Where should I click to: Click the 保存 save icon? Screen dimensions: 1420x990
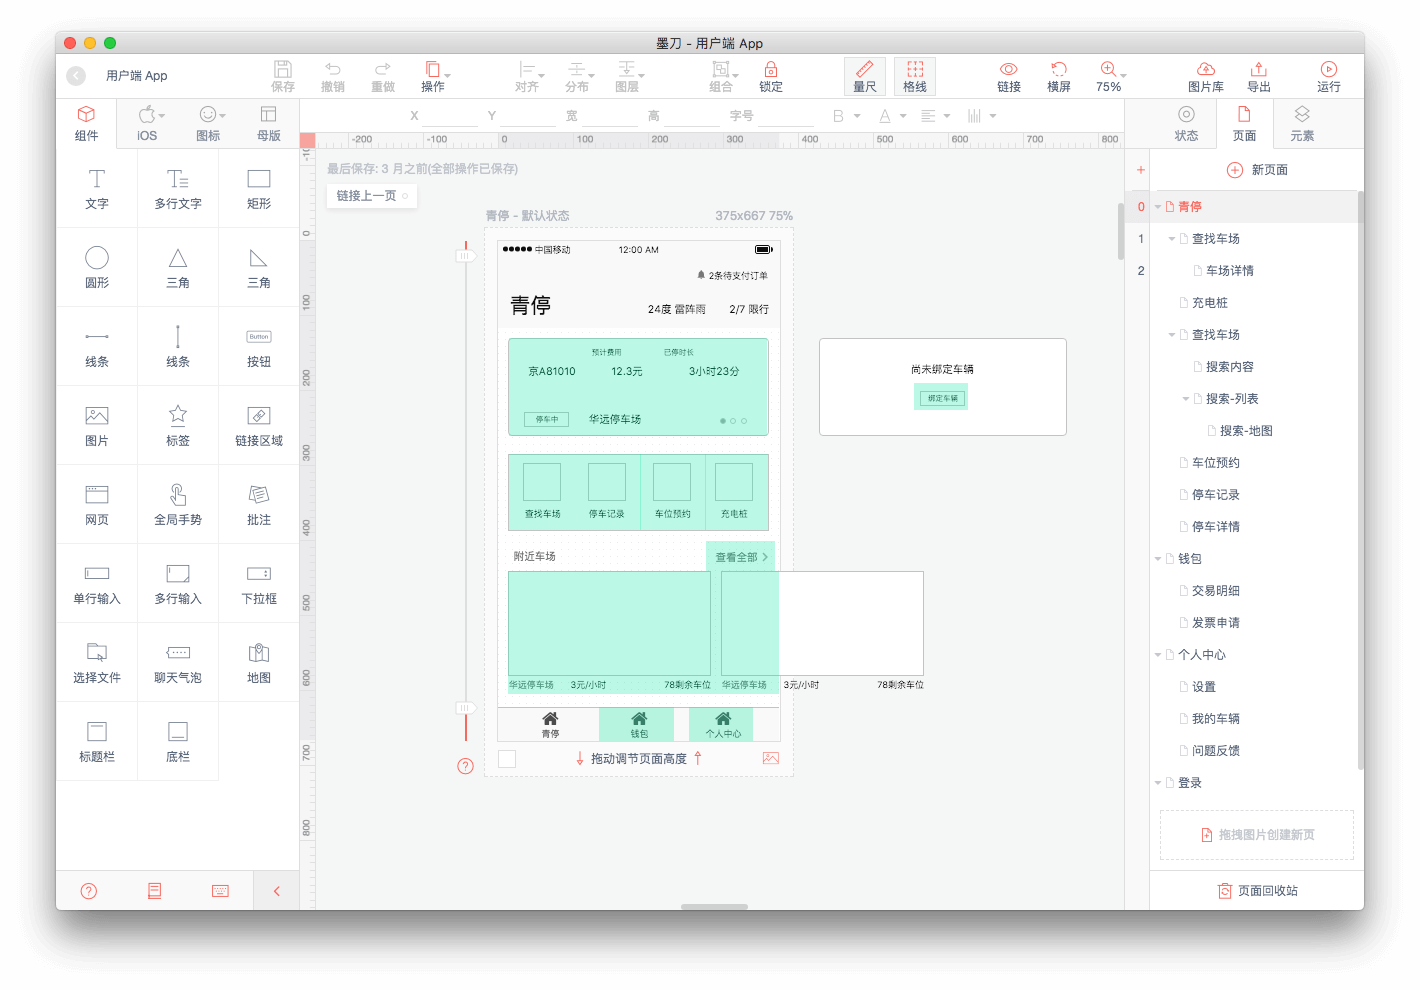coord(283,76)
